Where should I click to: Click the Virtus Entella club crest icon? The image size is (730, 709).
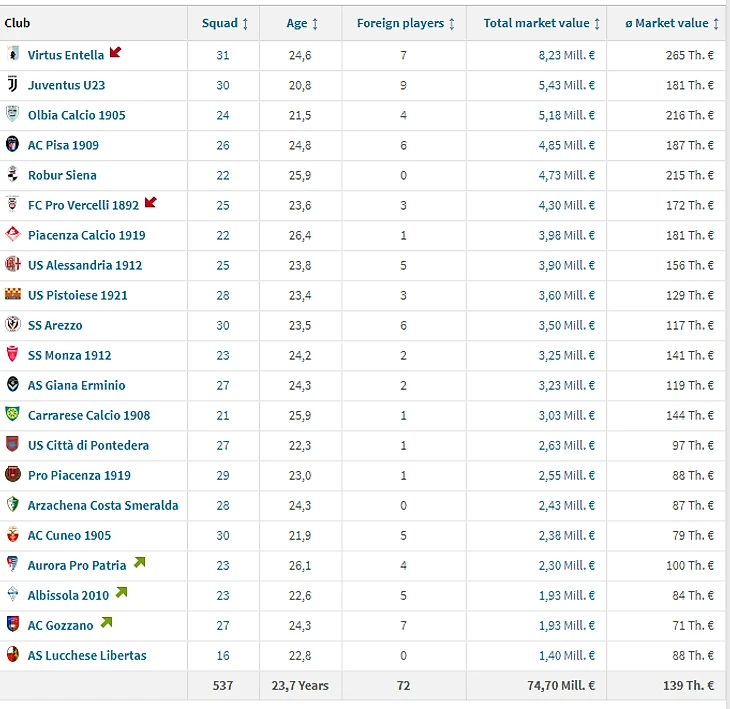coord(13,54)
